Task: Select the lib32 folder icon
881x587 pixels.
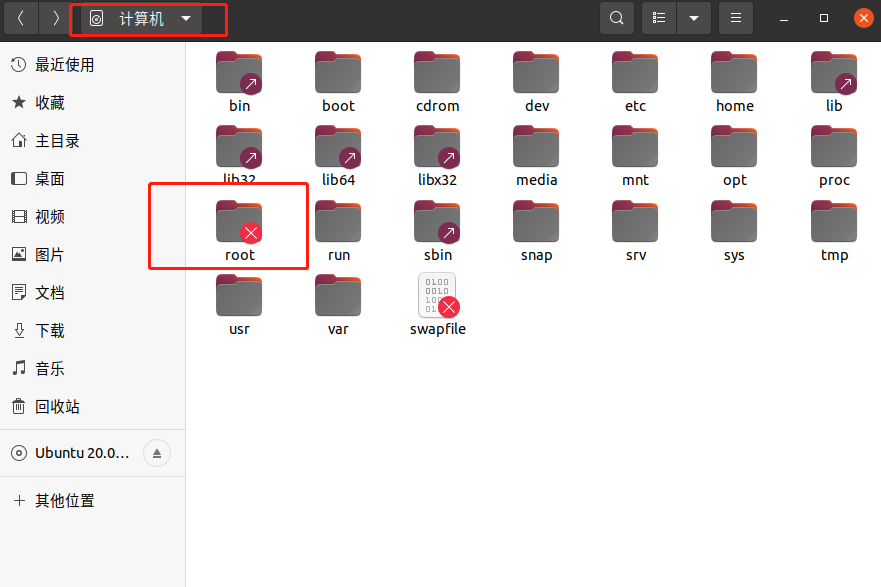Action: (x=239, y=147)
